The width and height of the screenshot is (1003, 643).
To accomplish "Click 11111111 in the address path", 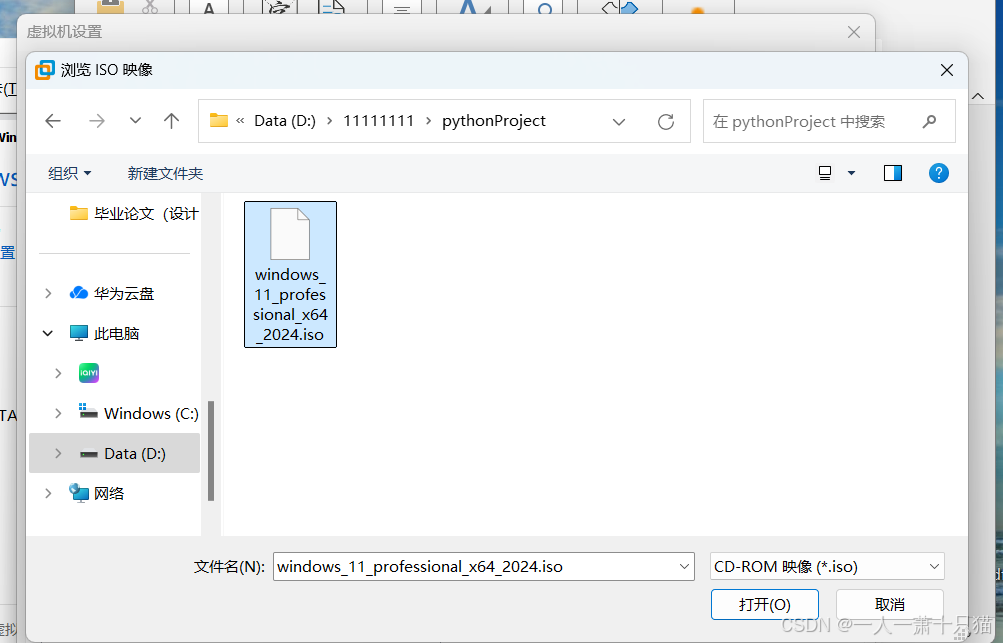I will [379, 121].
